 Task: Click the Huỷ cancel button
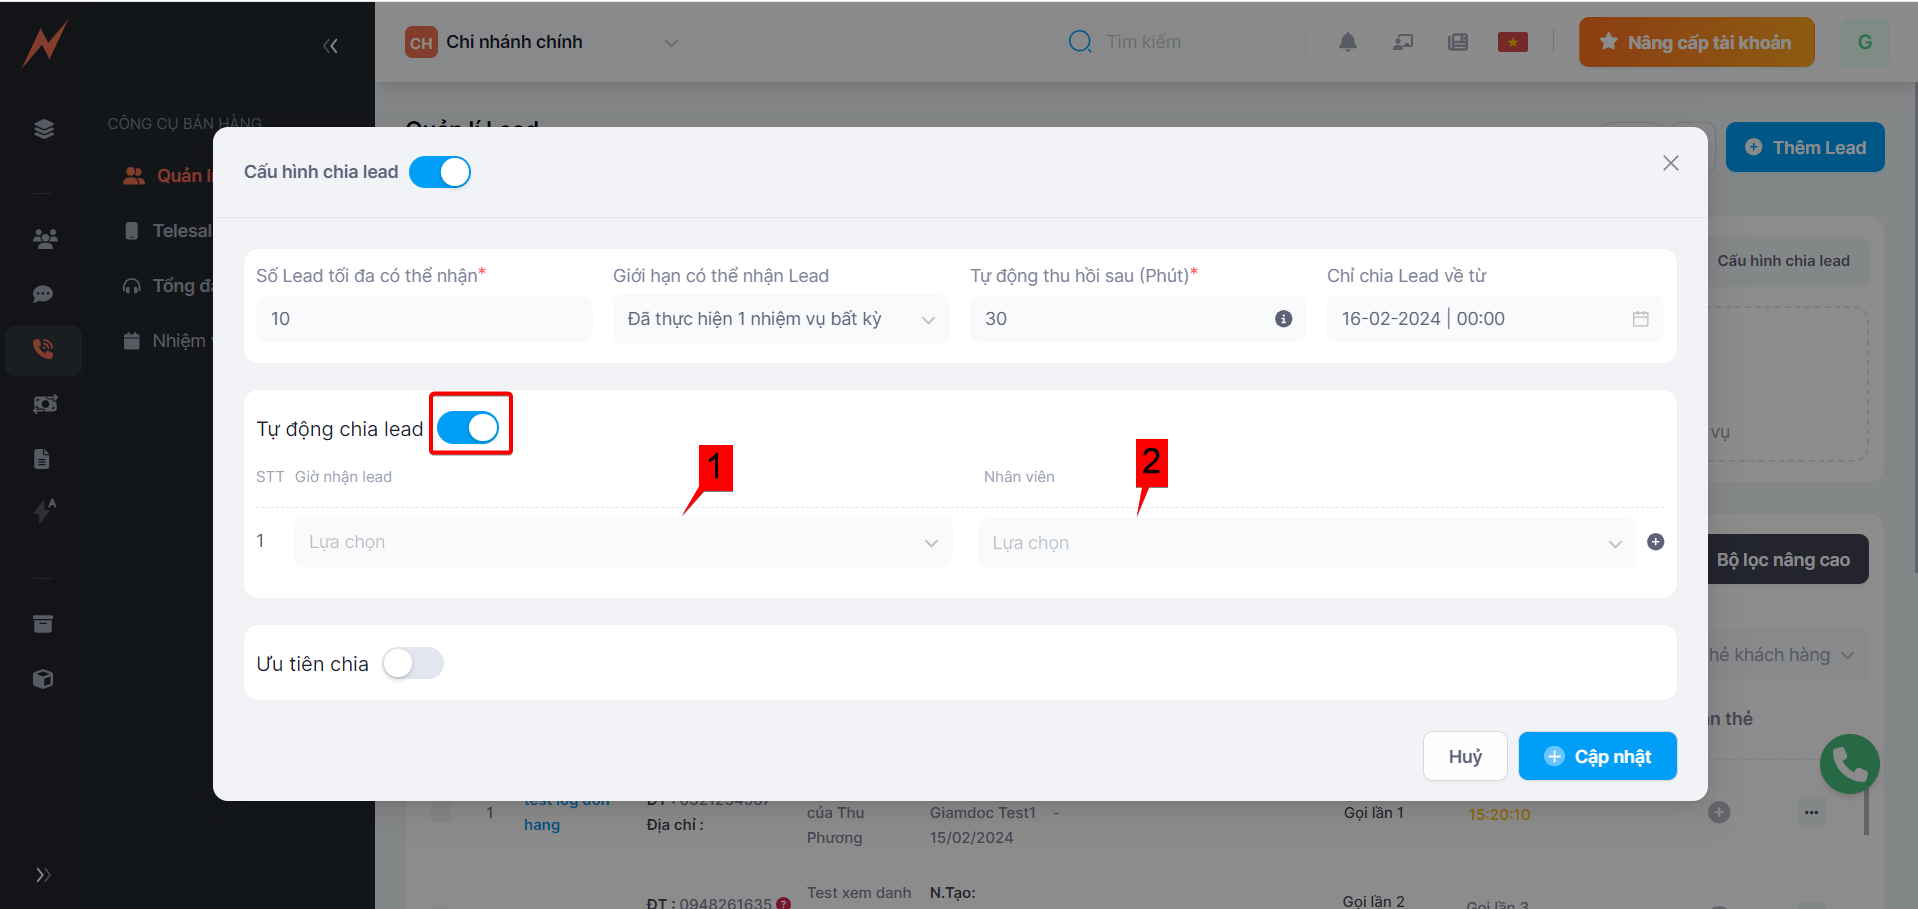[1464, 757]
